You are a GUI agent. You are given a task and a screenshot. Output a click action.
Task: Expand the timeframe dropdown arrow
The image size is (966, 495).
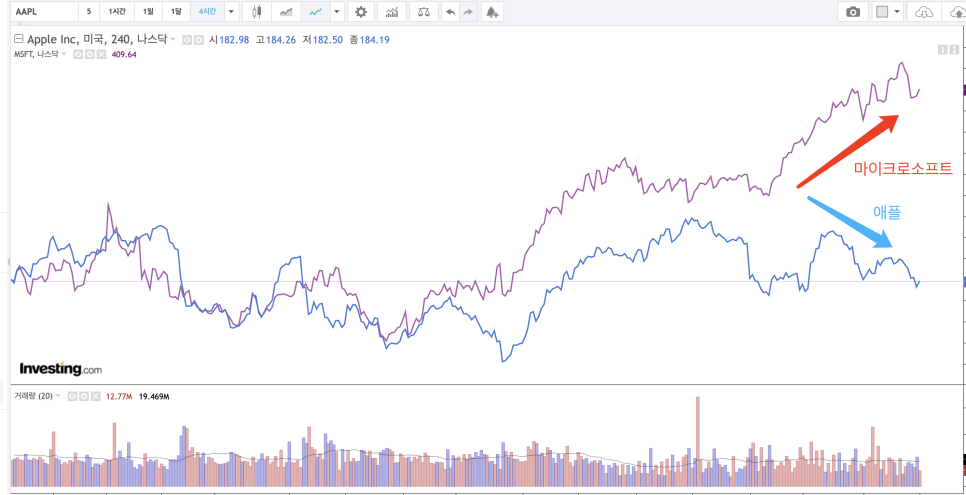coord(231,12)
